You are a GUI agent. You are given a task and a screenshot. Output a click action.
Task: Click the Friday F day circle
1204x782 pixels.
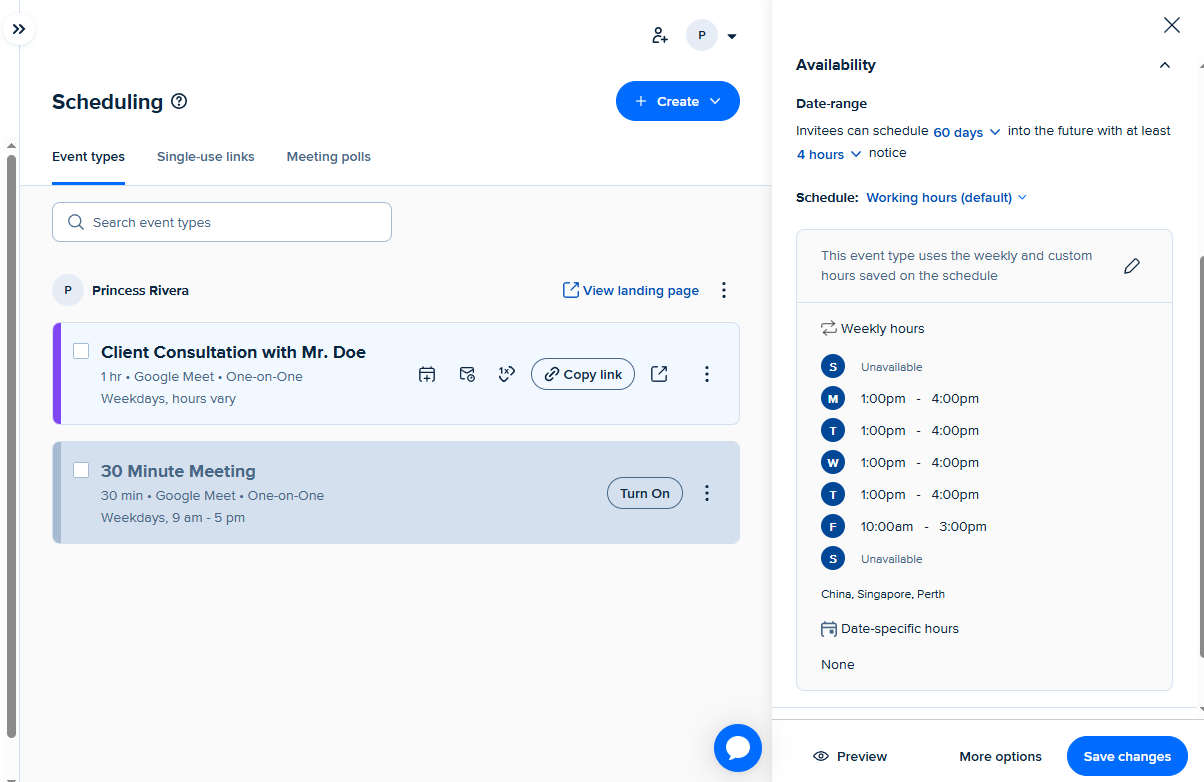(833, 526)
